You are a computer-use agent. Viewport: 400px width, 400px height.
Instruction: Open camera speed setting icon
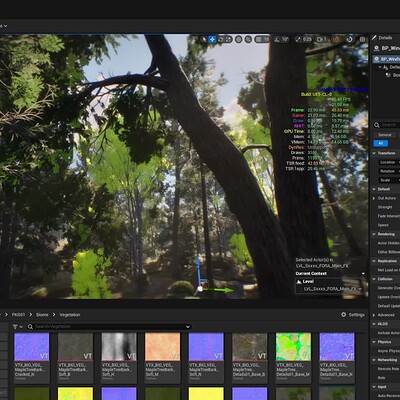point(321,39)
